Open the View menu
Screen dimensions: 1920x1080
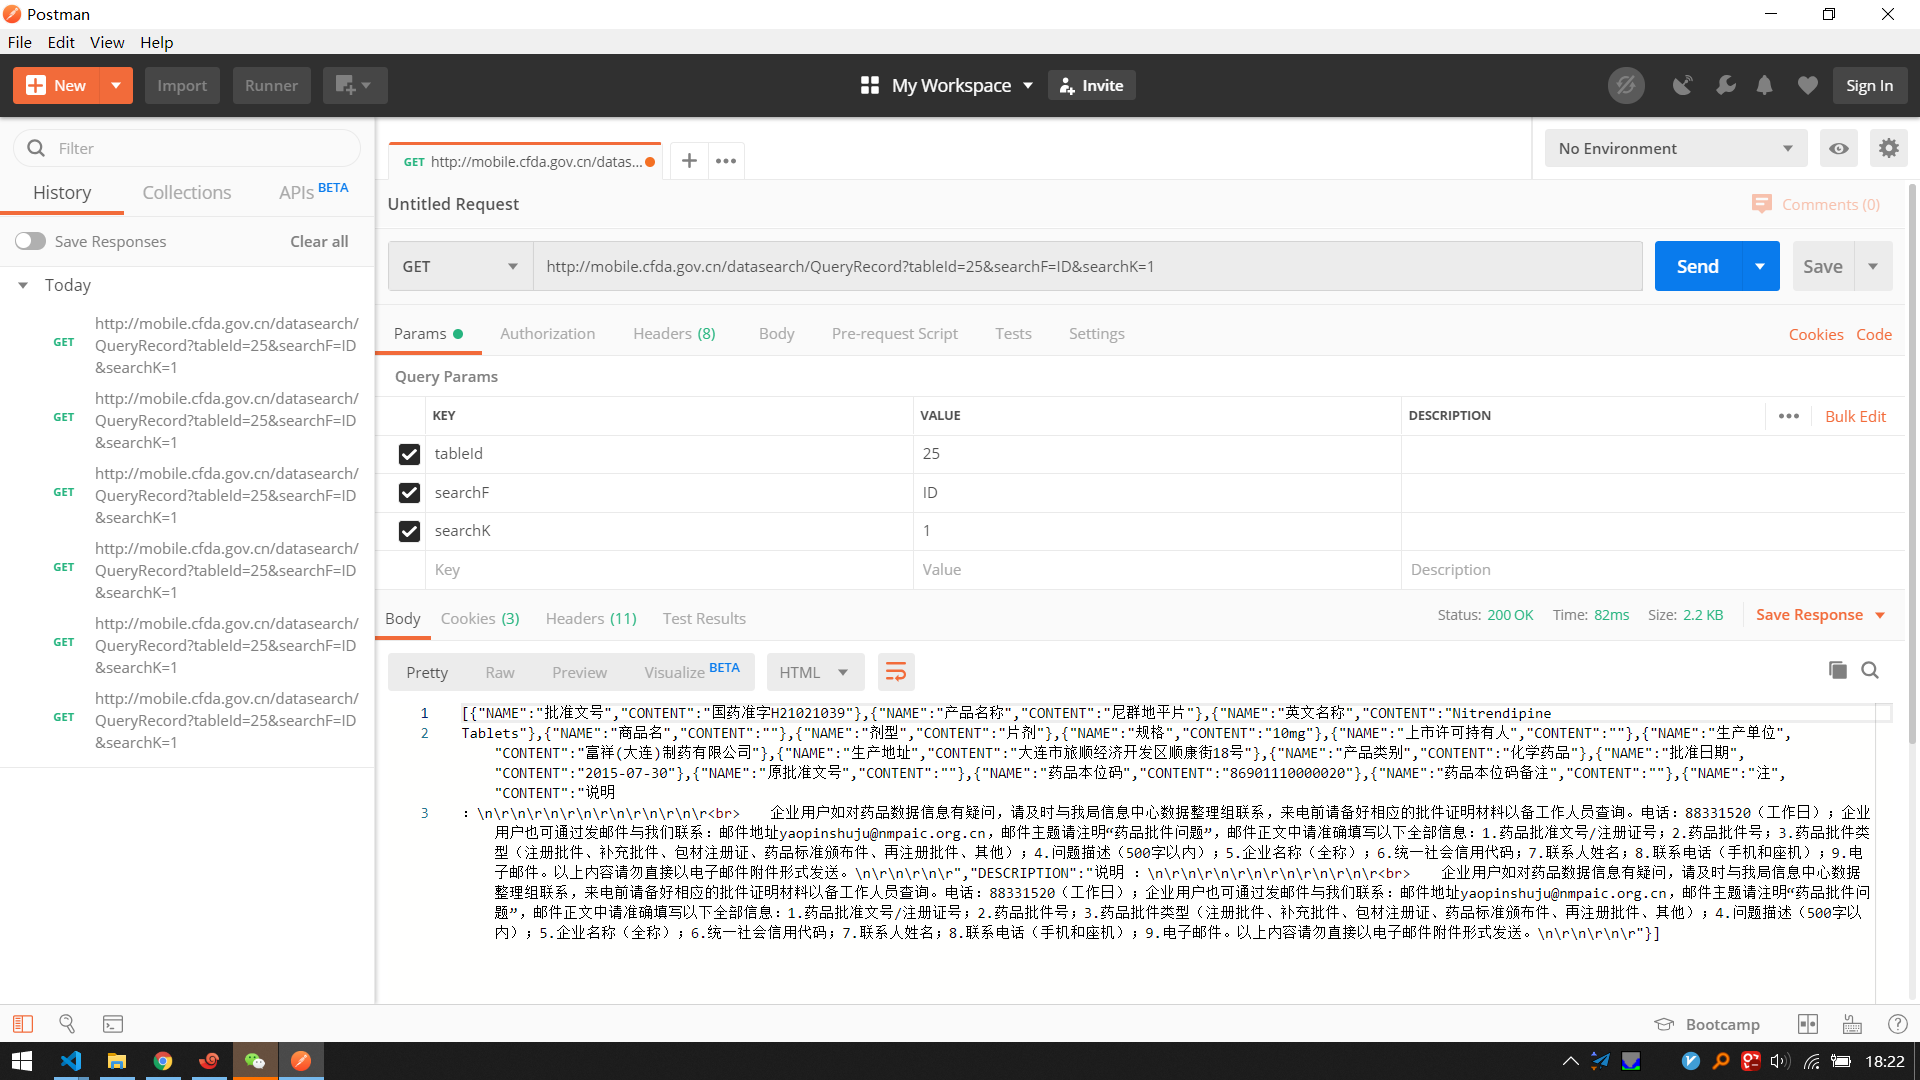click(107, 42)
